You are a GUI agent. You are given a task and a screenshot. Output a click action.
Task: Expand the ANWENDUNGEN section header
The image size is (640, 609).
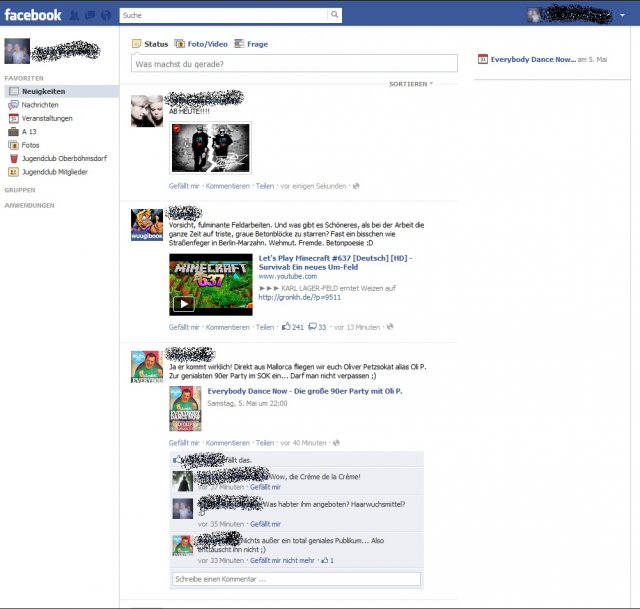29,205
